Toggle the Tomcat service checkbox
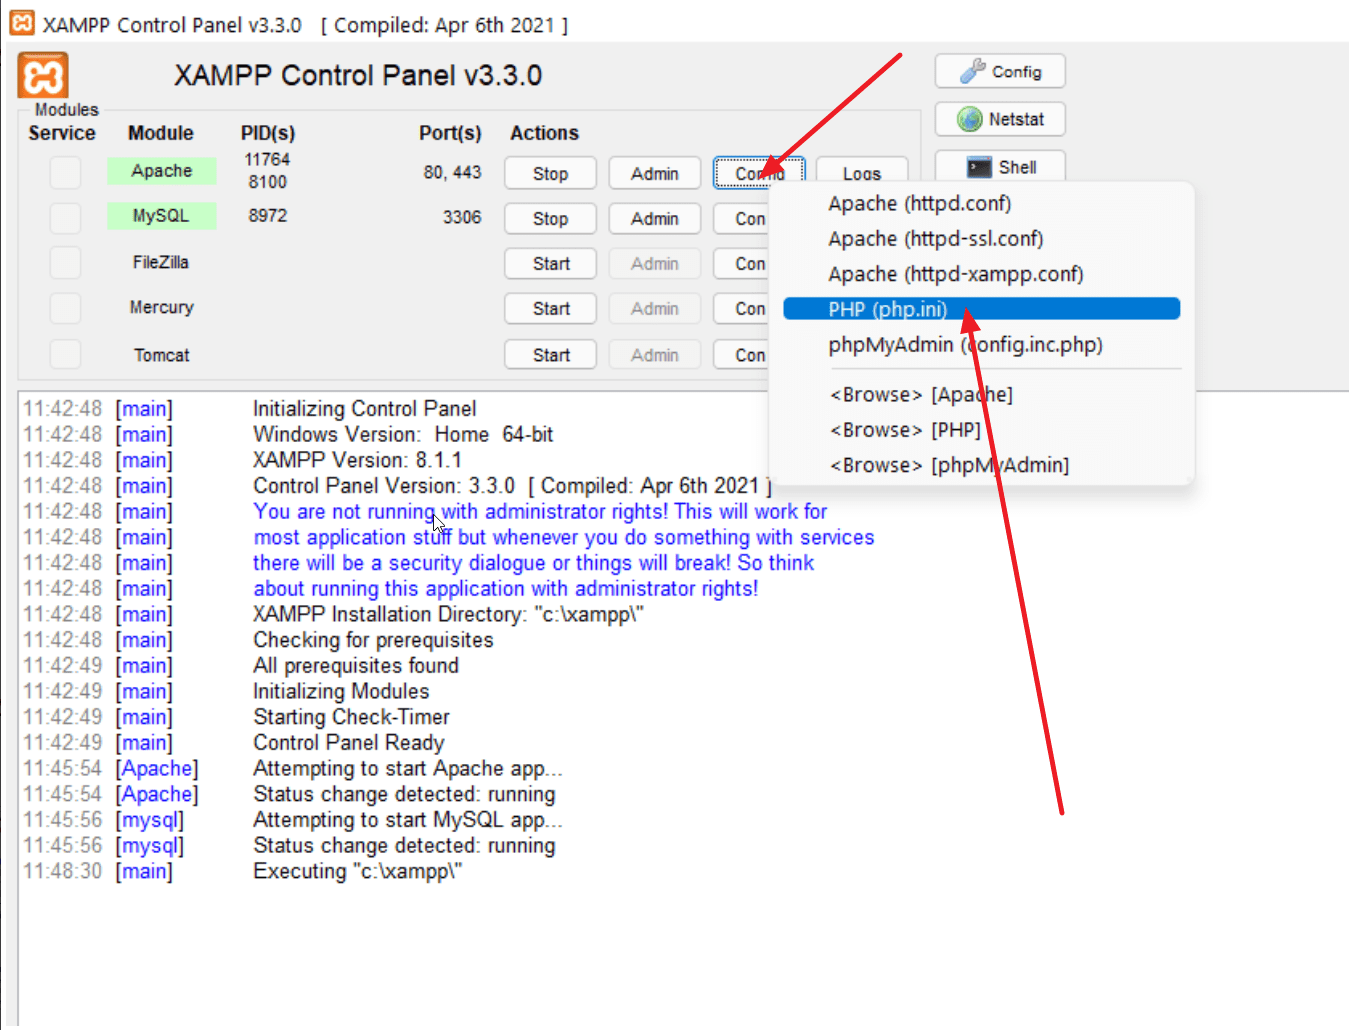The height and width of the screenshot is (1030, 1350). pyautogui.click(x=65, y=354)
